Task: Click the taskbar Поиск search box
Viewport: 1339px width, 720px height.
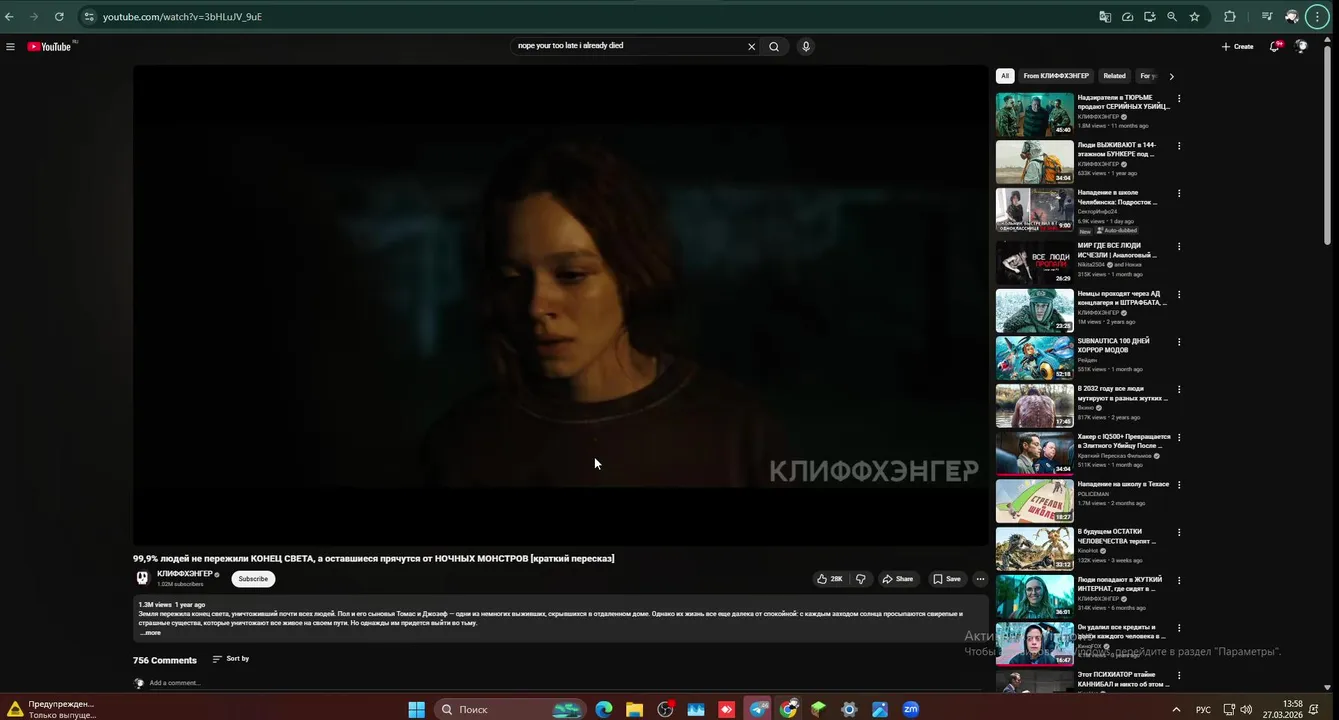Action: [513, 709]
